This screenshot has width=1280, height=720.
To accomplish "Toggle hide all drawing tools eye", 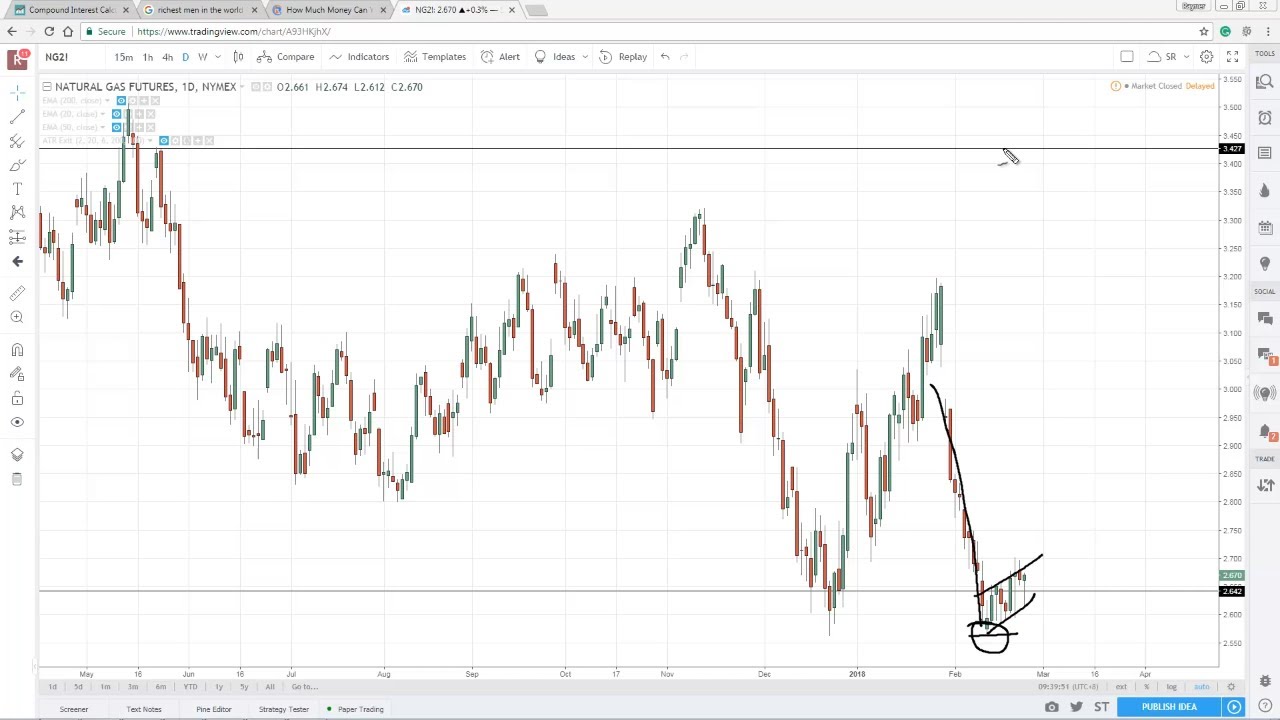I will tap(17, 422).
